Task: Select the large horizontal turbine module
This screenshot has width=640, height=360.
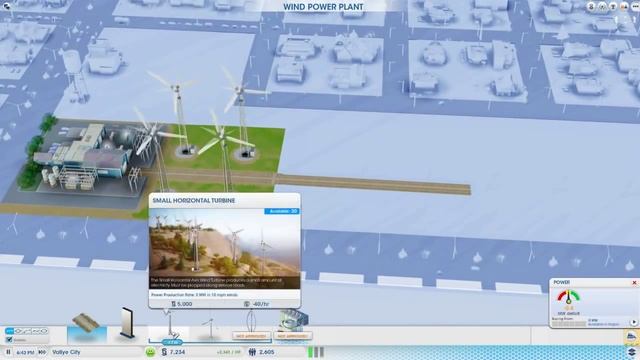Action: coord(210,328)
